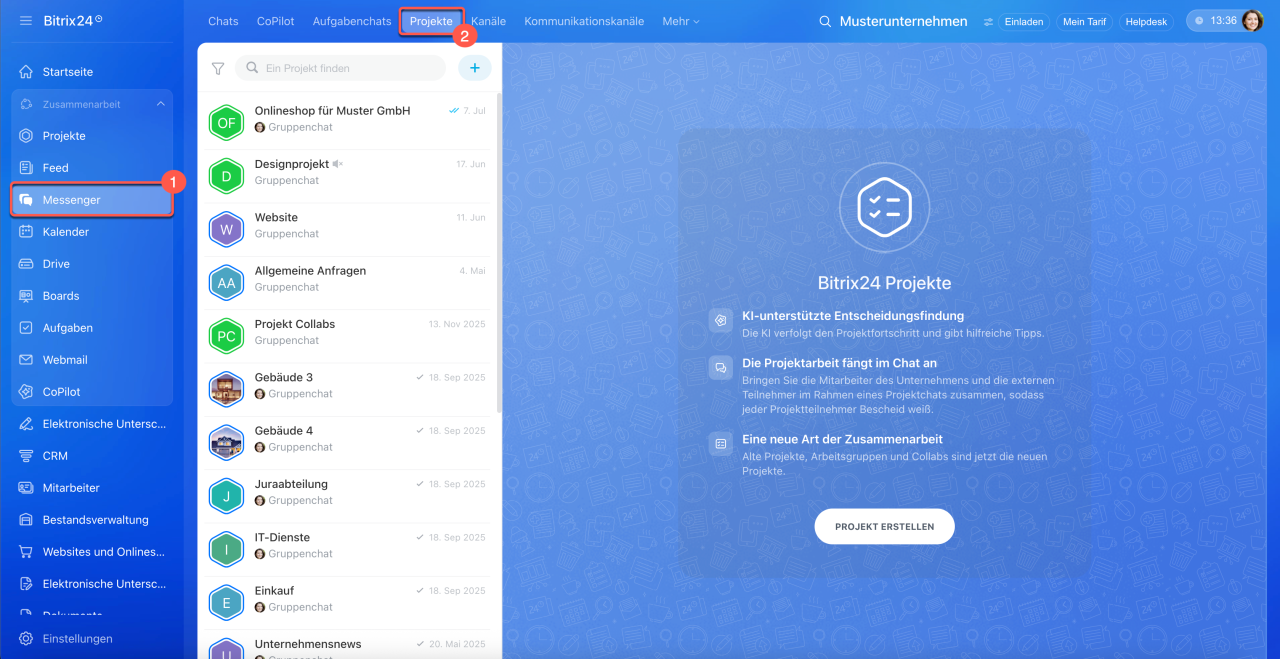This screenshot has width=1280, height=659.
Task: Click the Gebäude 3 project name
Action: coord(284,377)
